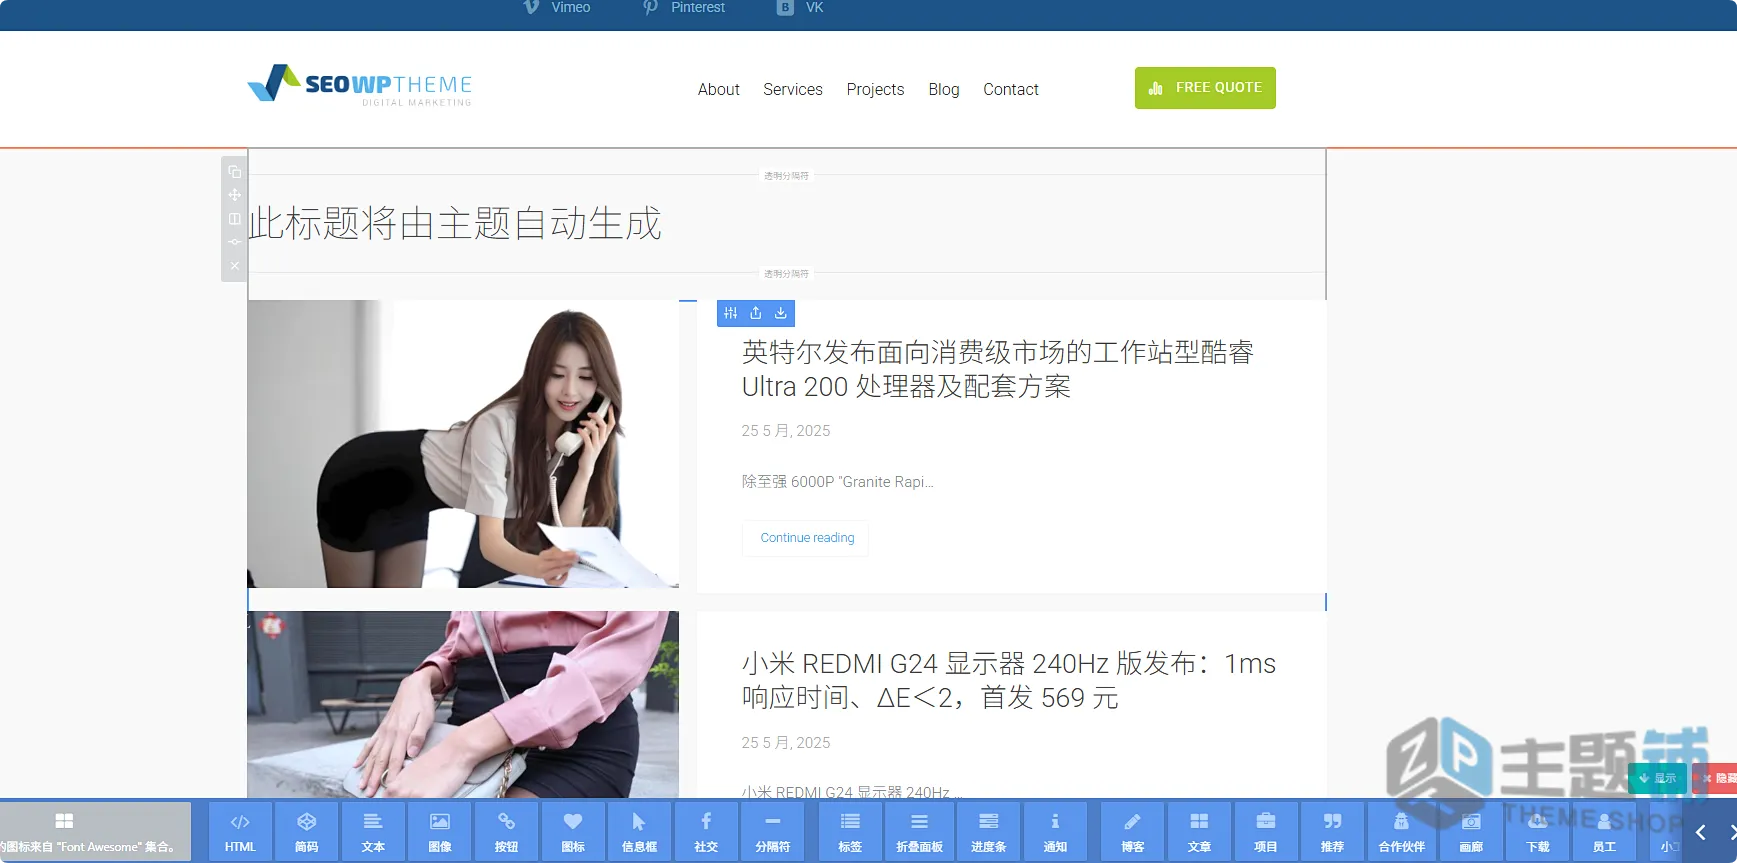1737x863 pixels.
Task: Open the Blog menu item
Action: 944,89
